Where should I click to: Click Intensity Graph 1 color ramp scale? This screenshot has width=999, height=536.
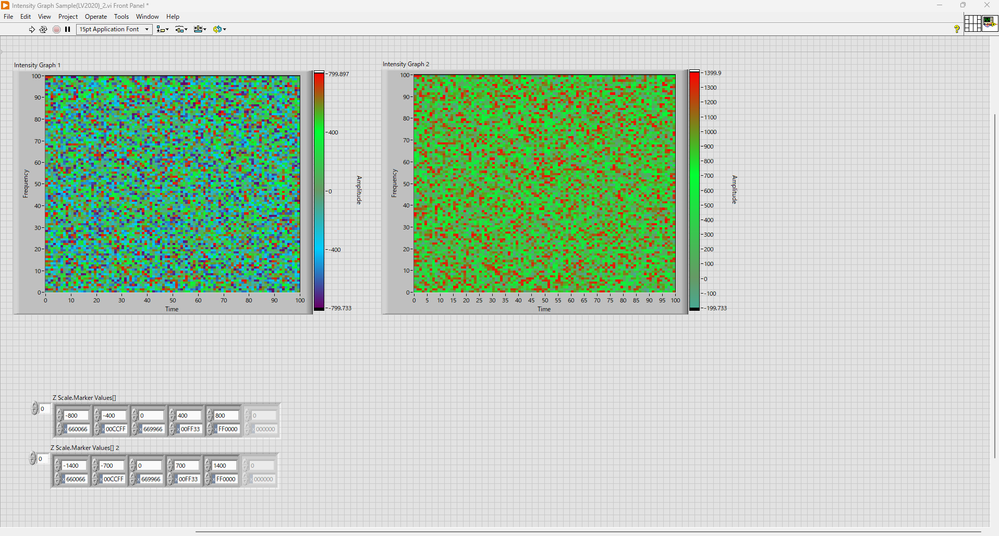319,191
